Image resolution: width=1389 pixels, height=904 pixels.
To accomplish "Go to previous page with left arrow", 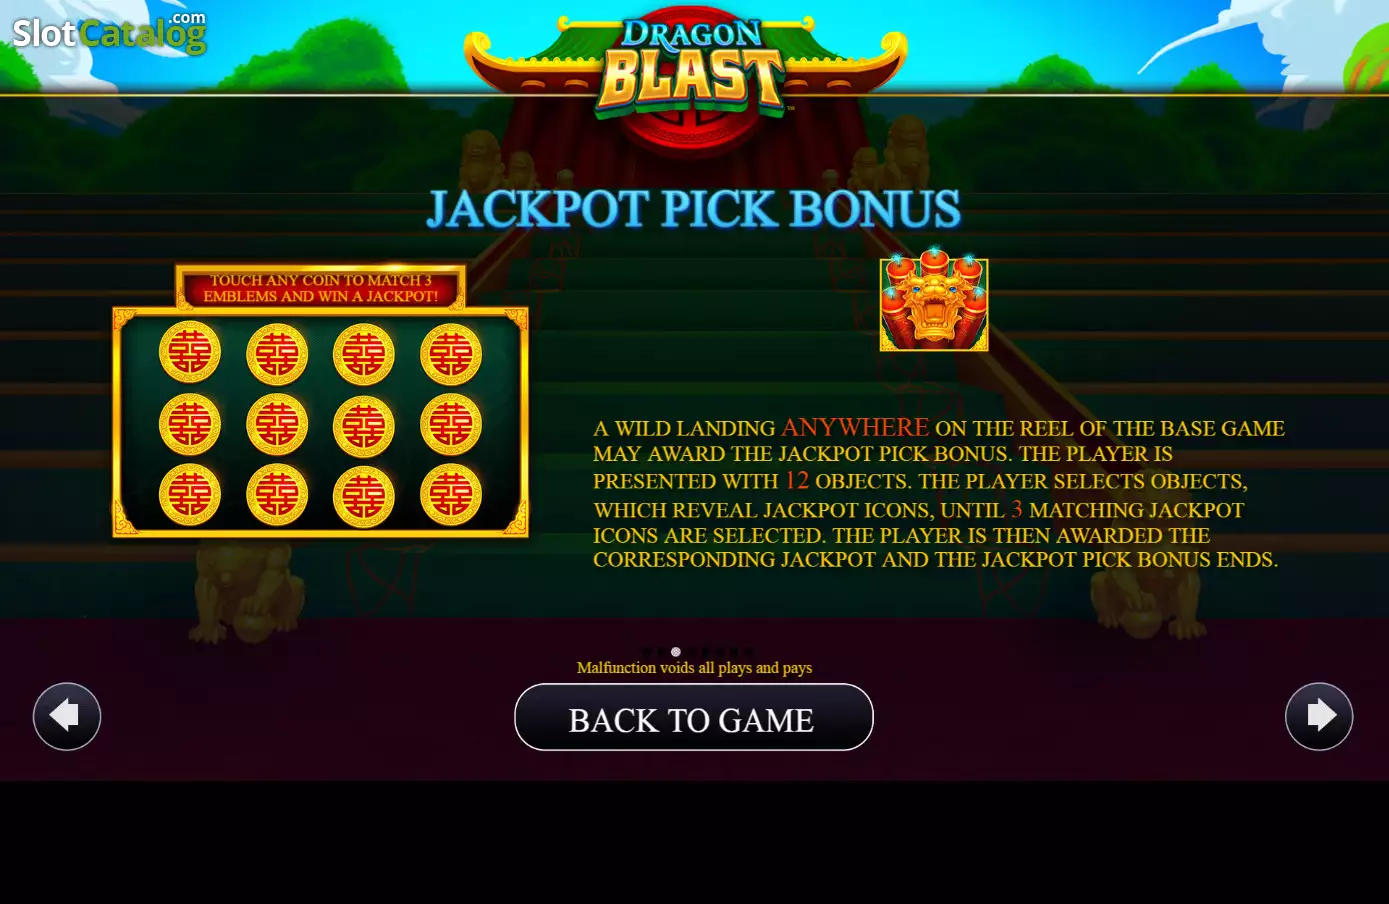I will (x=67, y=716).
